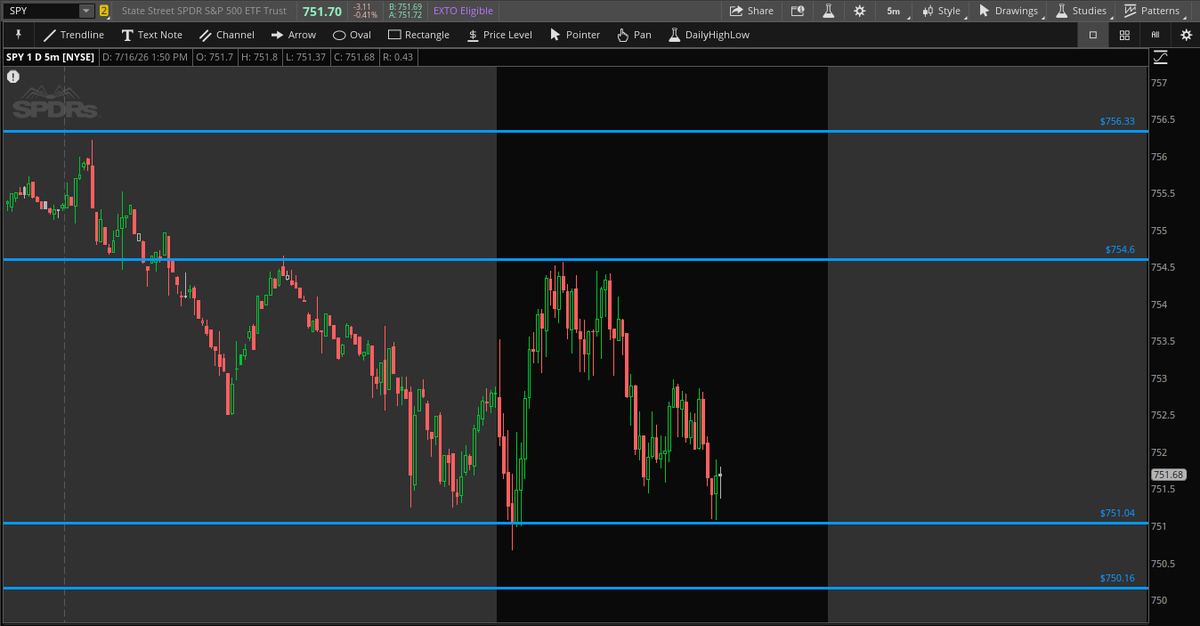Screen dimensions: 1200x626
Task: Click the 751.68 current price tag on axis
Action: coord(1168,475)
